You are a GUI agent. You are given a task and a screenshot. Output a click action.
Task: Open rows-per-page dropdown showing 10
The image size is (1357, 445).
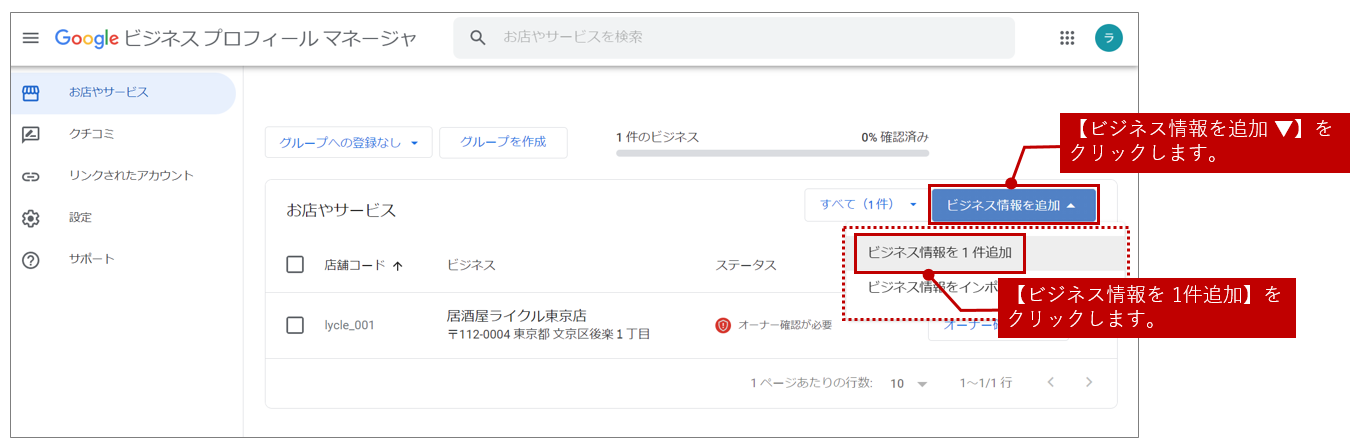pyautogui.click(x=909, y=383)
